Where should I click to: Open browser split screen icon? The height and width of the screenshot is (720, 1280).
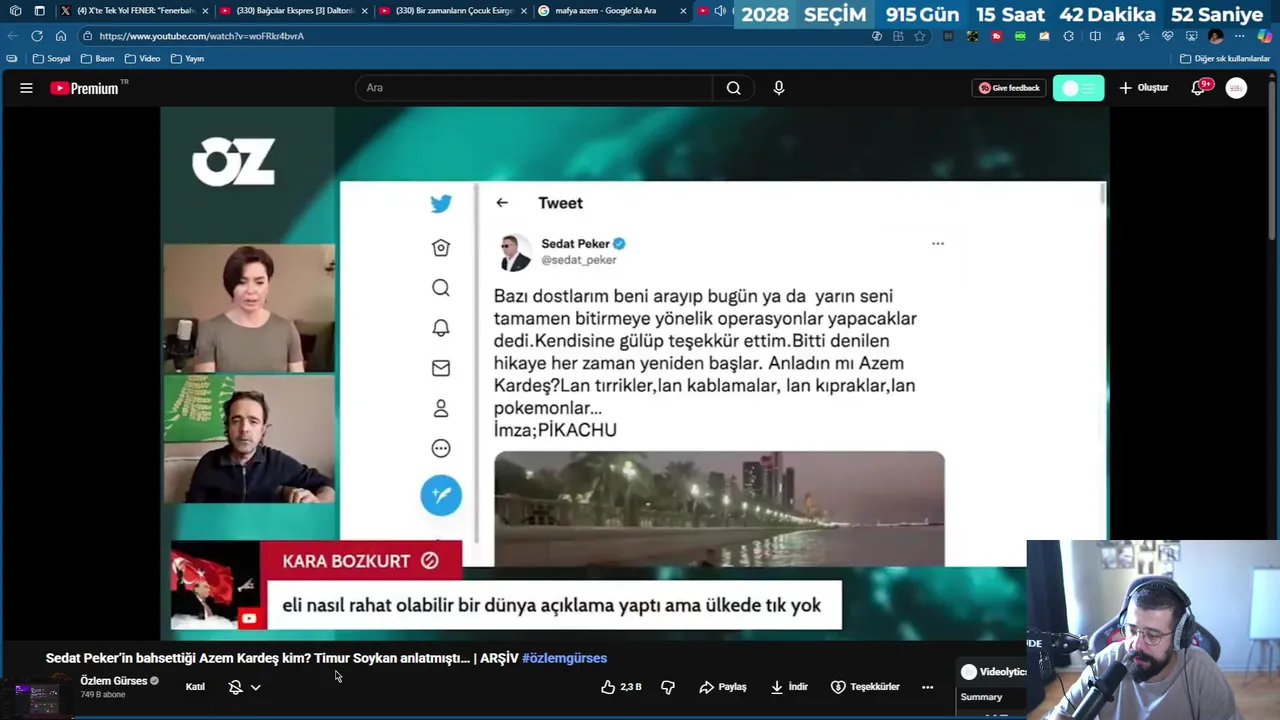(x=1095, y=36)
